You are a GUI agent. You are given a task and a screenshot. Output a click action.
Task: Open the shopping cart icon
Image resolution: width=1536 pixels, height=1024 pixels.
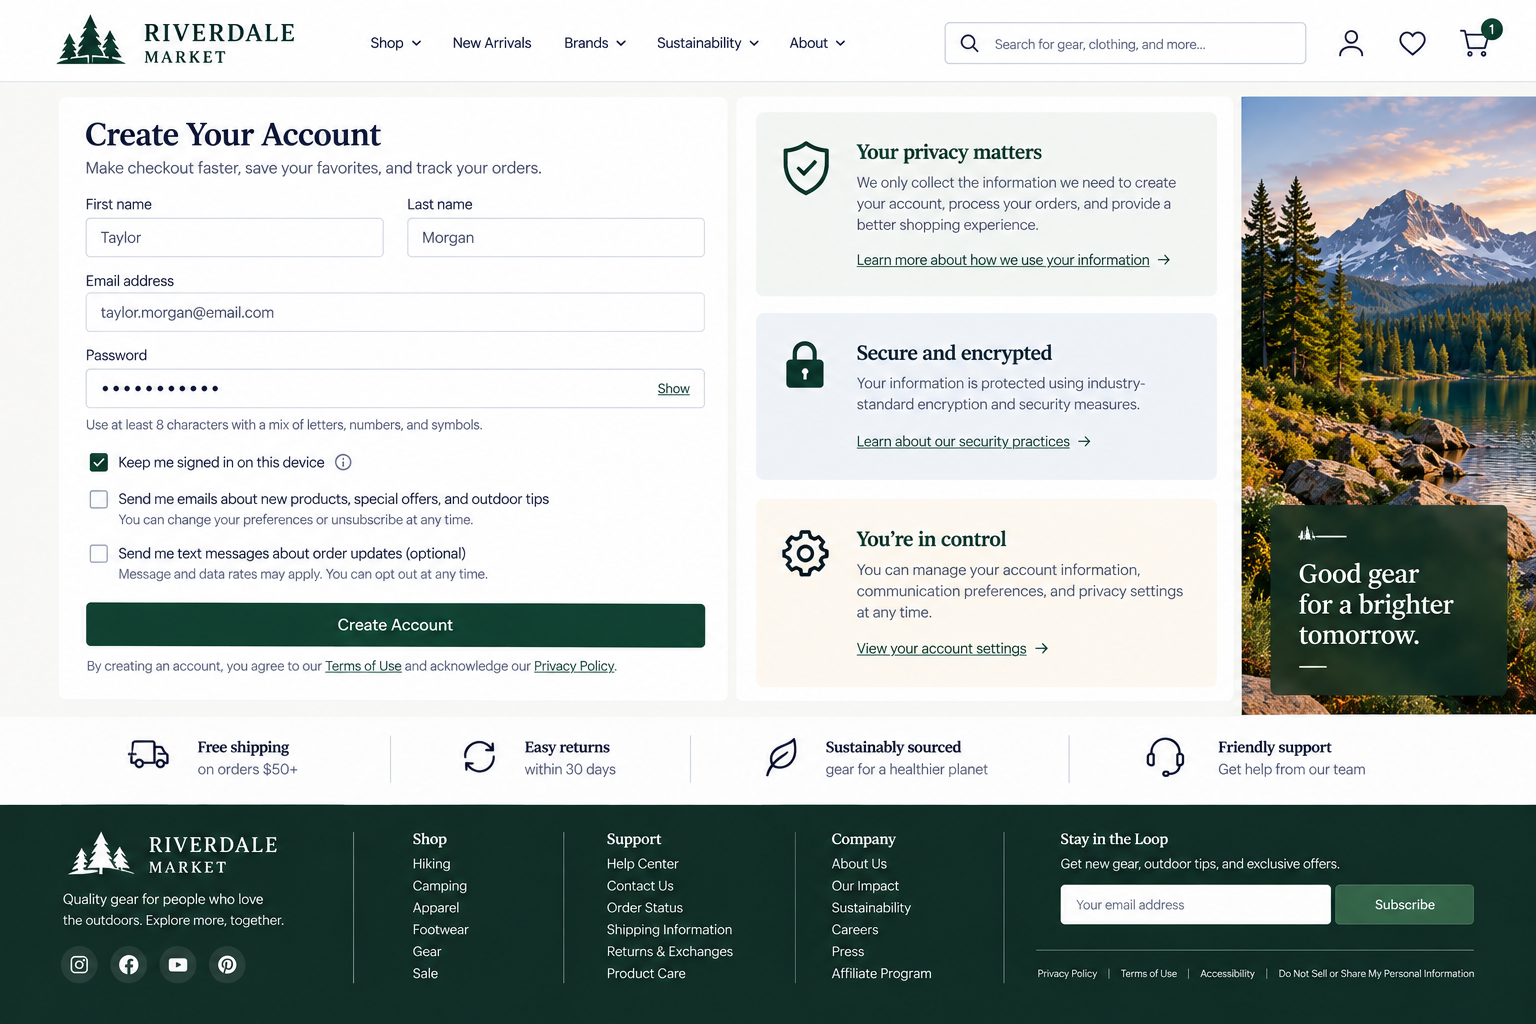1476,43
